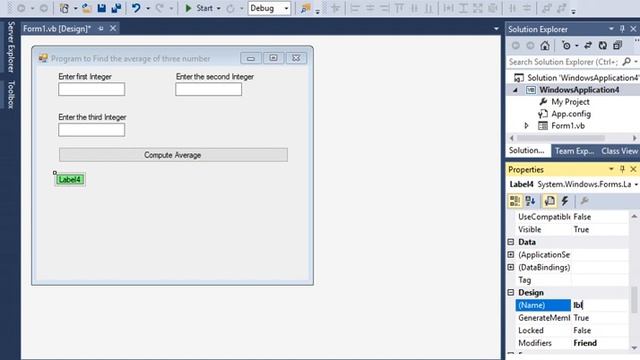640x360 pixels.
Task: Pin the Solution Explorer panel
Action: click(622, 29)
